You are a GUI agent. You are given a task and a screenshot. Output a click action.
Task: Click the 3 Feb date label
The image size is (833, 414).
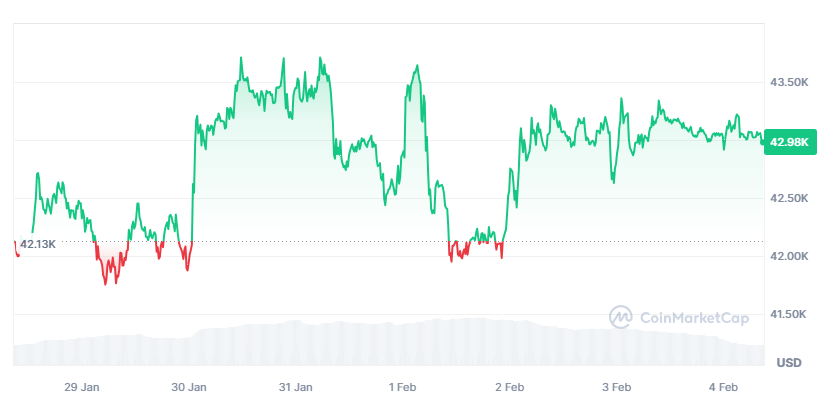point(617,386)
